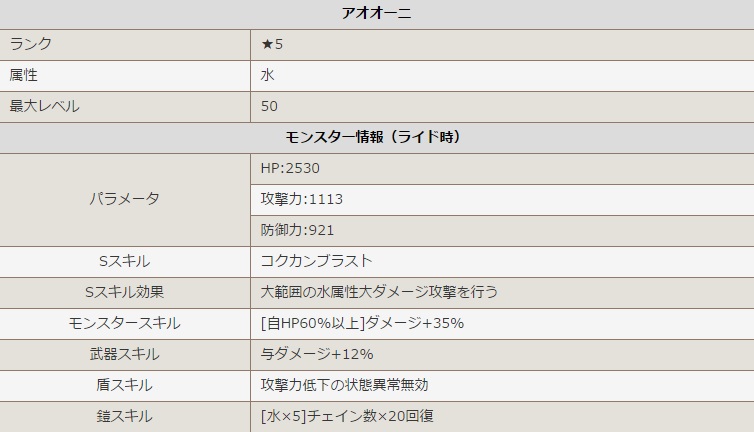Select the 最大レベル label cell

[44, 106]
